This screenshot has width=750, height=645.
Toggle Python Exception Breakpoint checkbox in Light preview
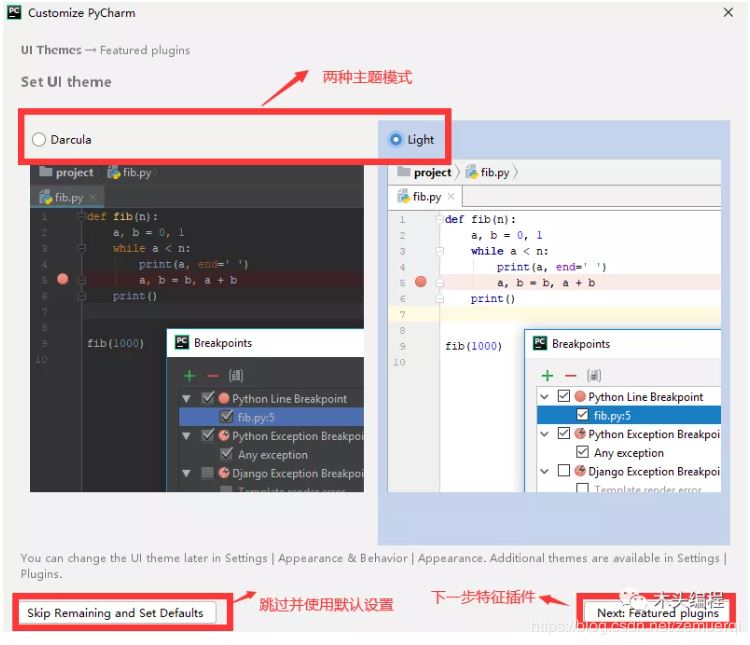pyautogui.click(x=563, y=433)
